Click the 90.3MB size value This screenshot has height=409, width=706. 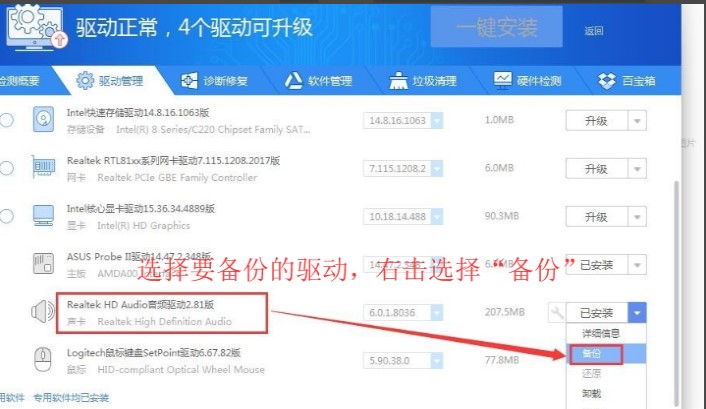coord(502,216)
